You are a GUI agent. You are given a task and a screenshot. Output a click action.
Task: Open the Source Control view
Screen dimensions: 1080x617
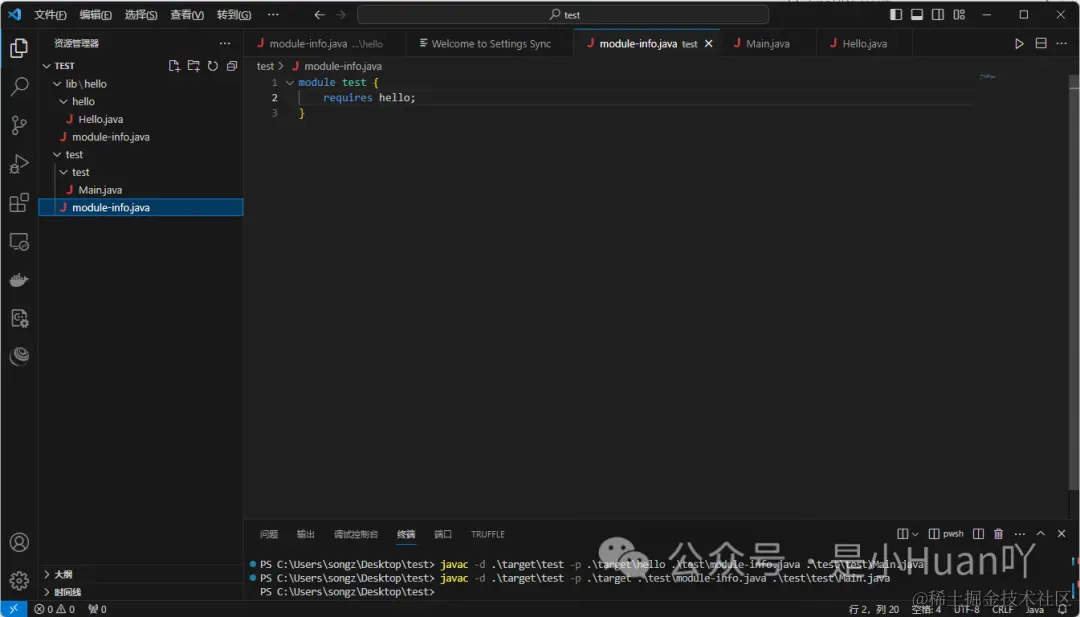point(19,125)
